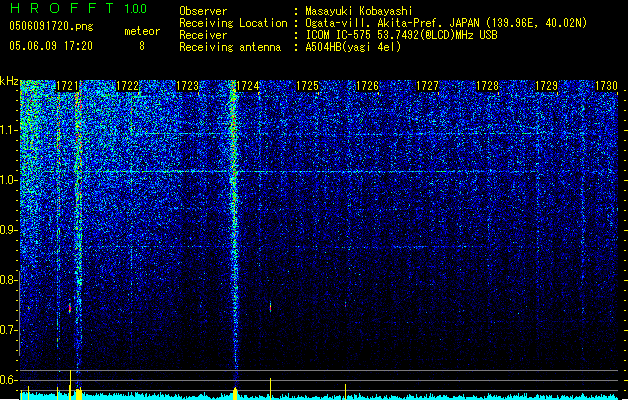Click the ICOM IC-575 receiver text

tap(402, 35)
